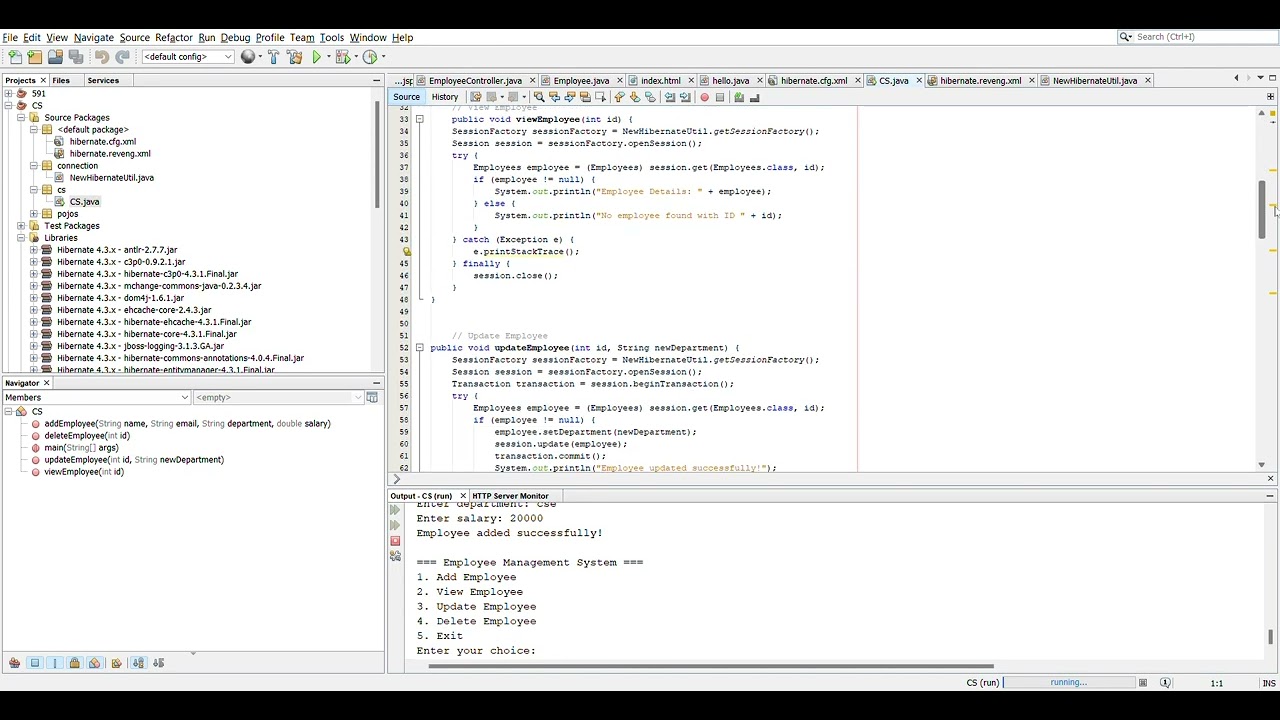
Task: Toggle Show Inherited Members in Navigator
Action: (x=14, y=663)
